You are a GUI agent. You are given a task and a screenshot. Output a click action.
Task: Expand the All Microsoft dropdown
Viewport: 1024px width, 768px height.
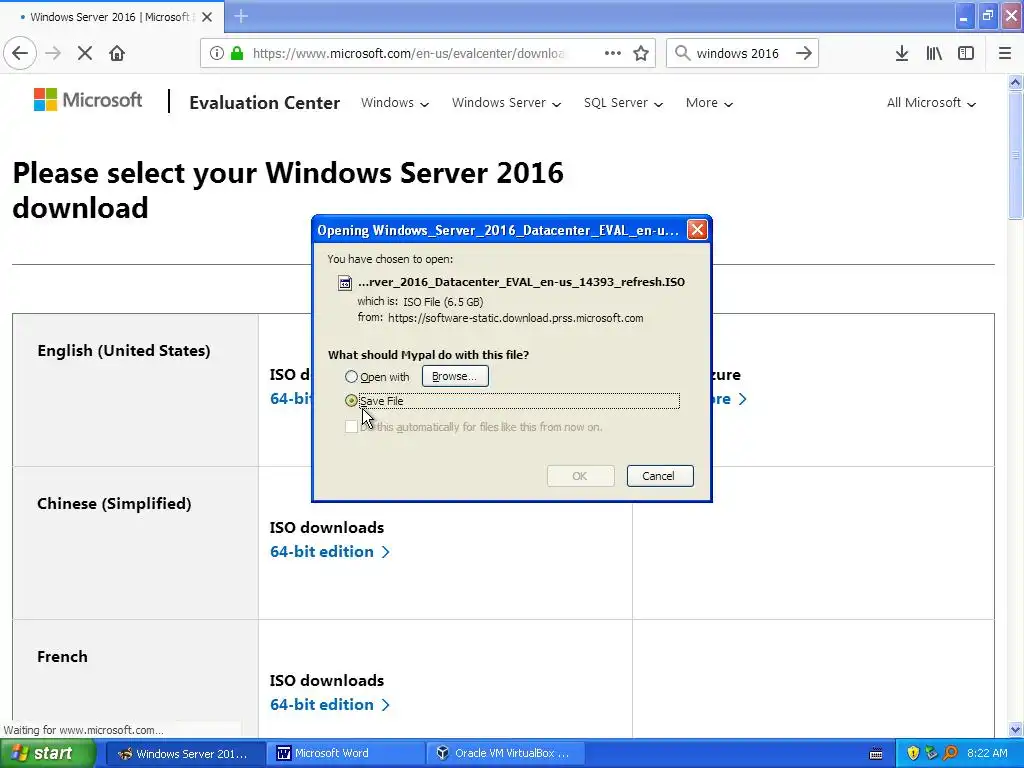pos(931,103)
